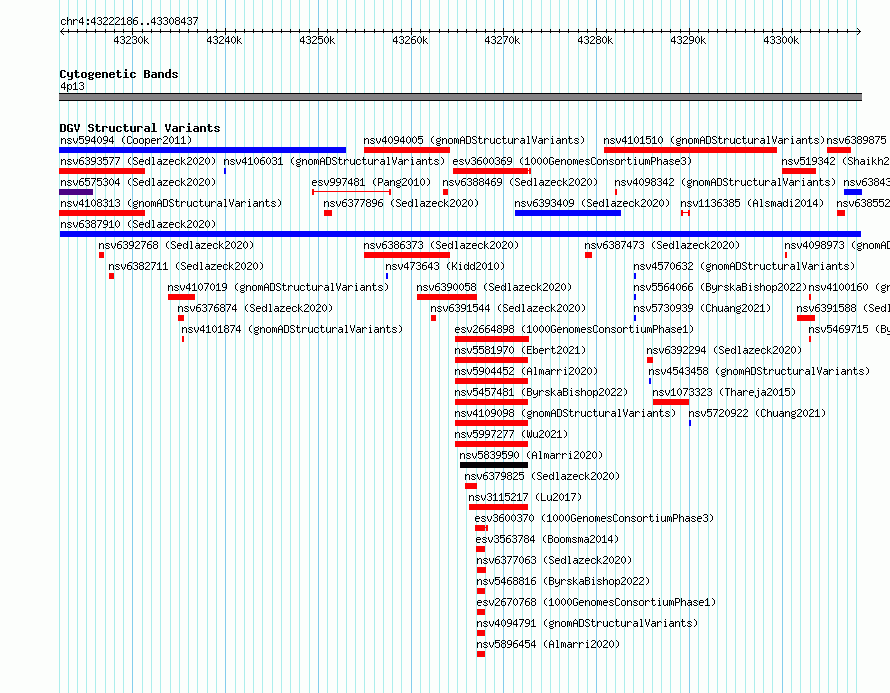Select esv2670768 1000GenomesConsortiumPhase1 label
This screenshot has width=890, height=693.
pyautogui.click(x=596, y=602)
